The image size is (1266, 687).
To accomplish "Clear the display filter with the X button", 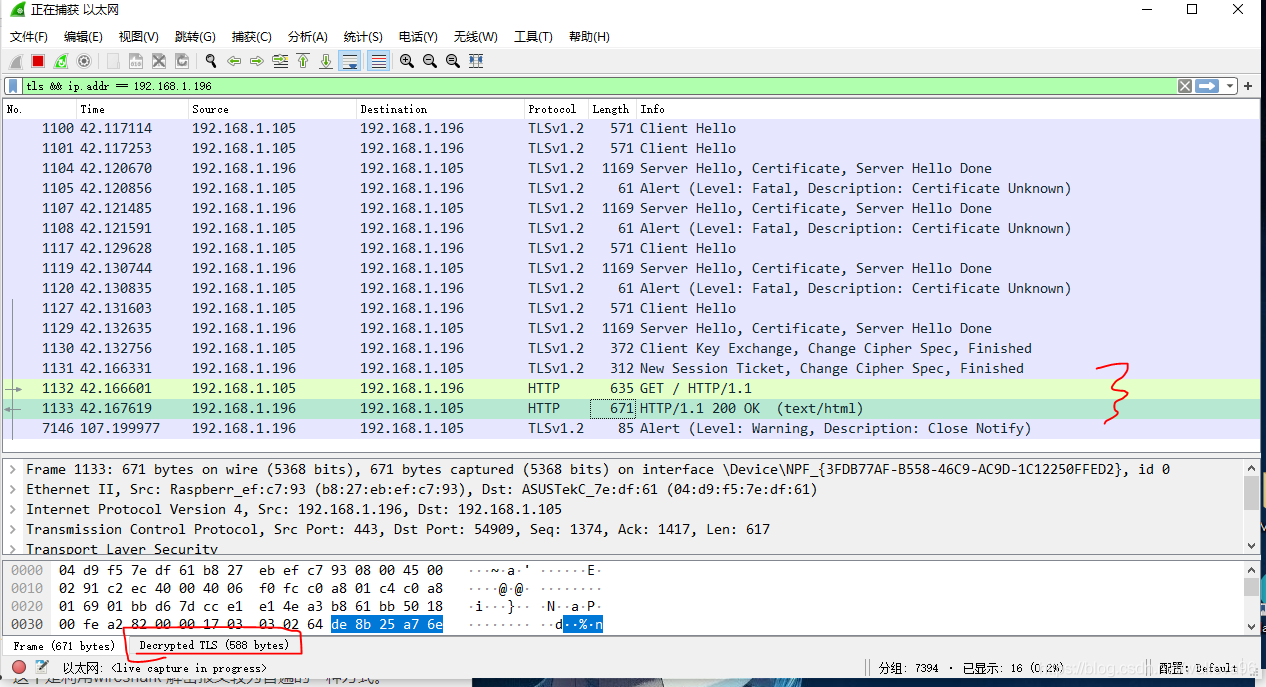I will coord(1184,86).
